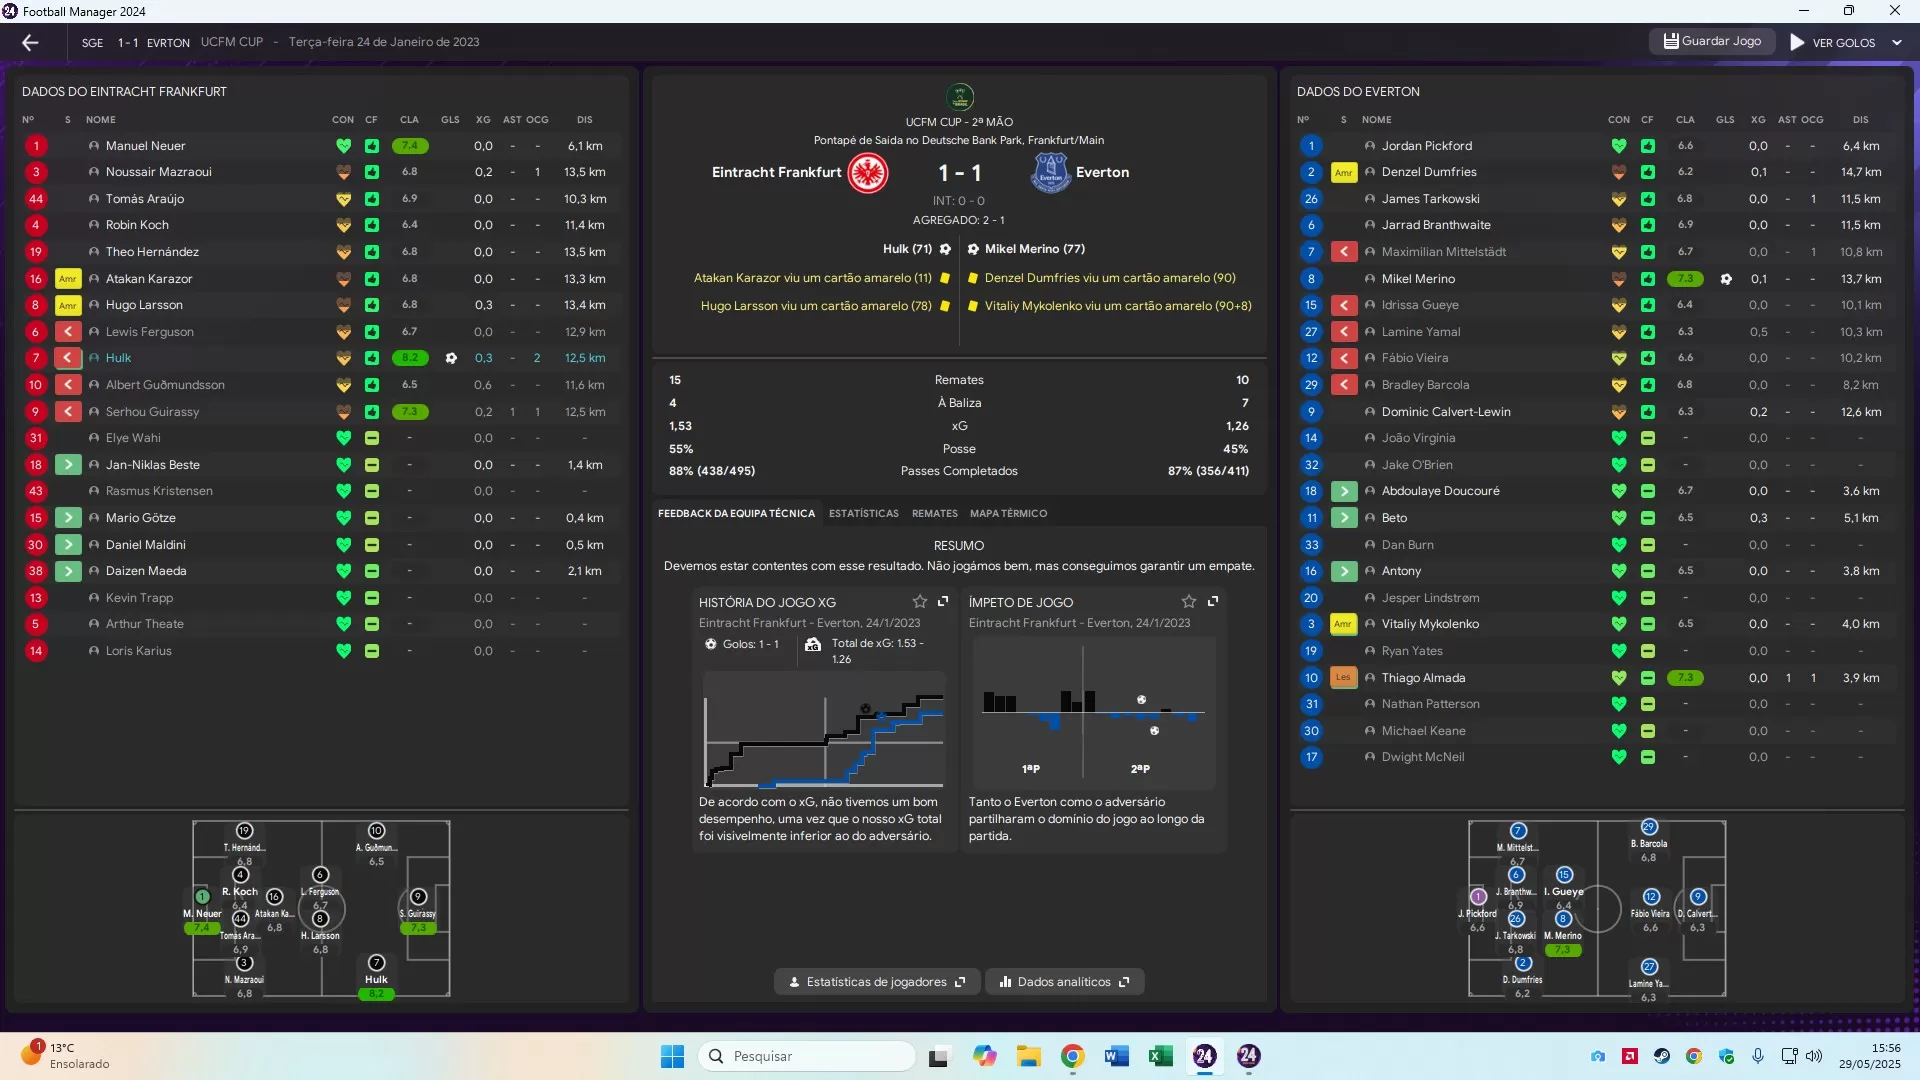Click Vitaliy Mykolenko's yellow card badge
The width and height of the screenshot is (1920, 1080).
coord(1342,624)
